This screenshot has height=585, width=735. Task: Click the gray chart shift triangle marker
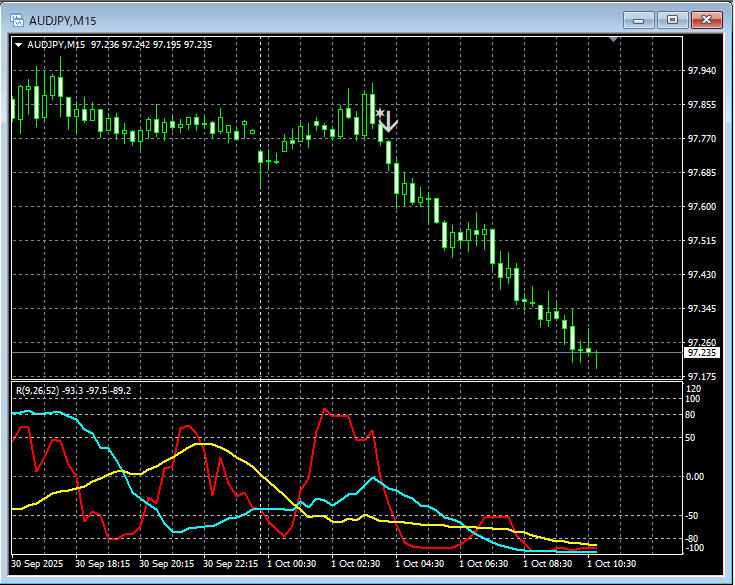(x=613, y=40)
